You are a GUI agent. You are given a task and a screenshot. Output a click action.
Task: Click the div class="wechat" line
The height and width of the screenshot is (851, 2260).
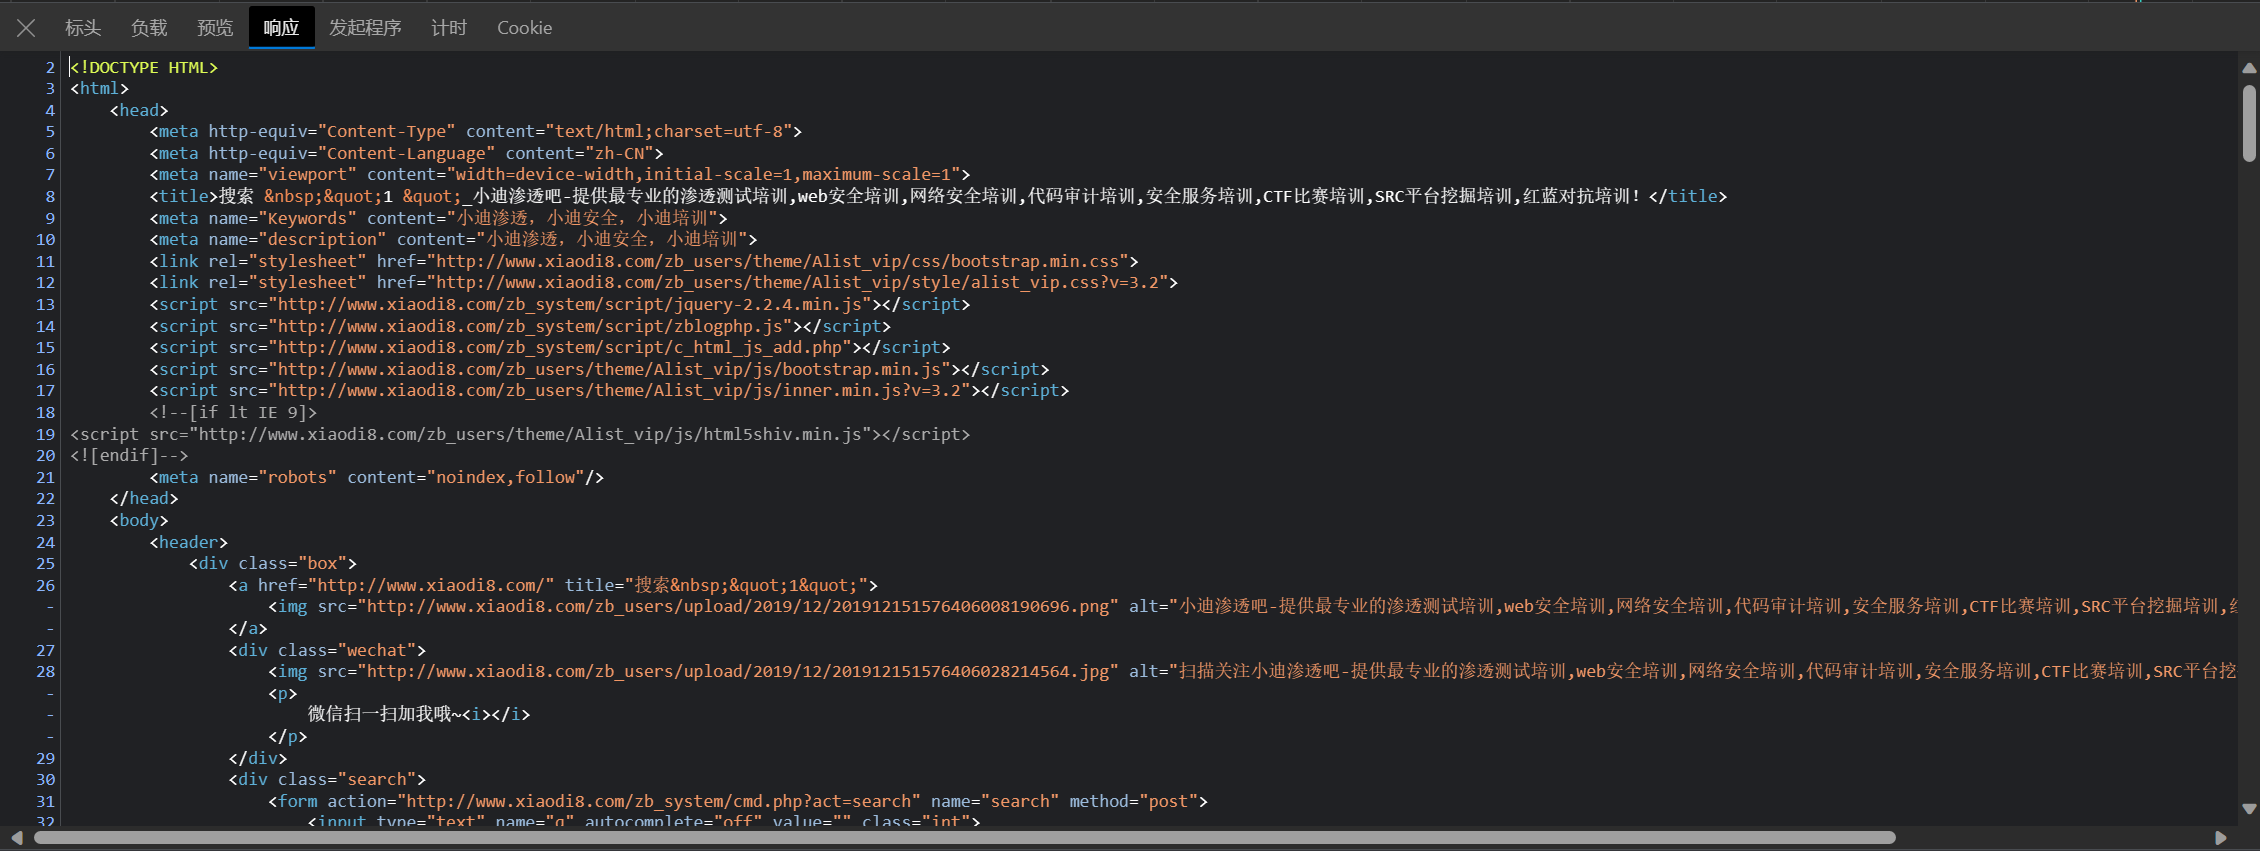(327, 650)
